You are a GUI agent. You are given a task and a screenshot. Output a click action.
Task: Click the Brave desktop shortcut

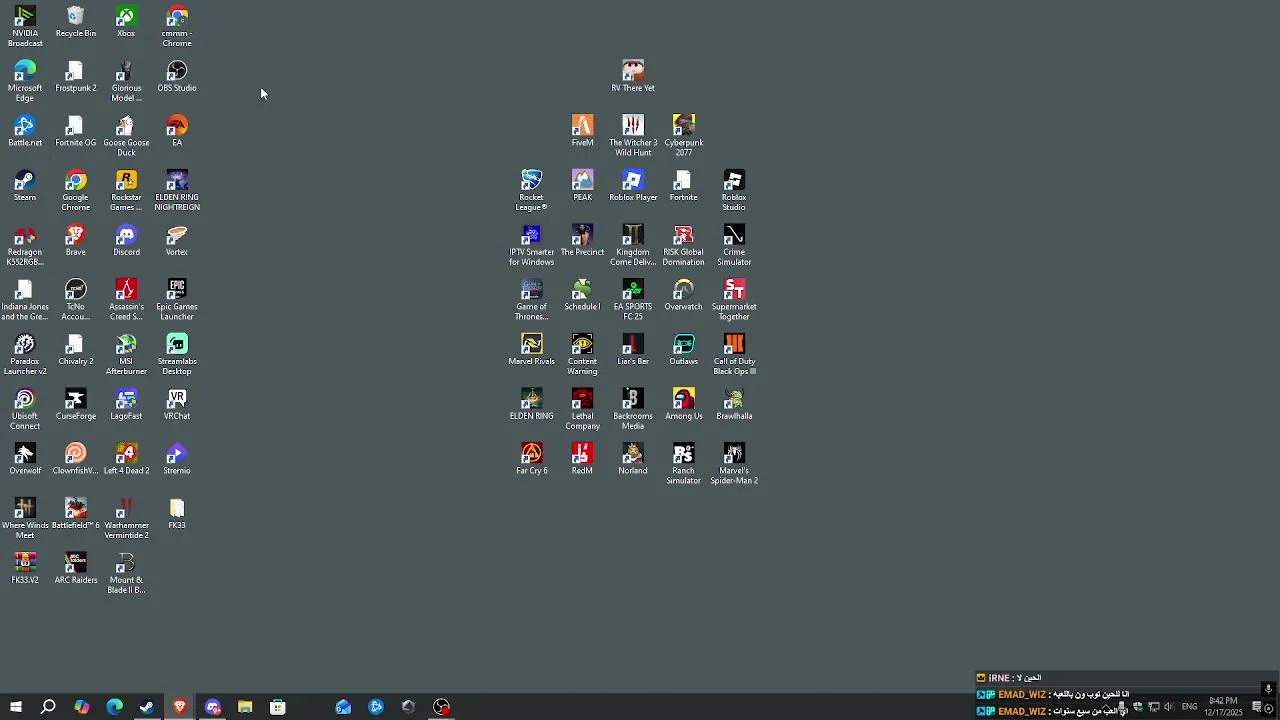point(76,241)
